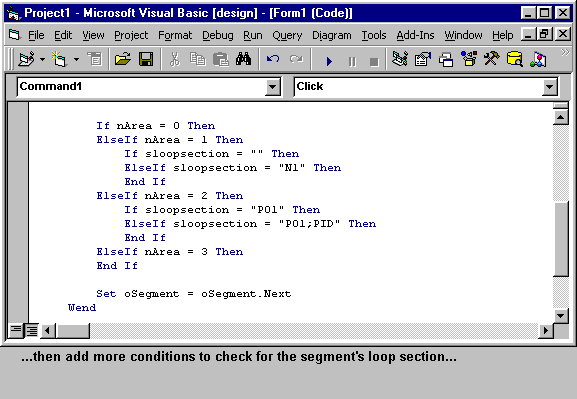
Task: Open the Diagram menu
Action: point(332,35)
